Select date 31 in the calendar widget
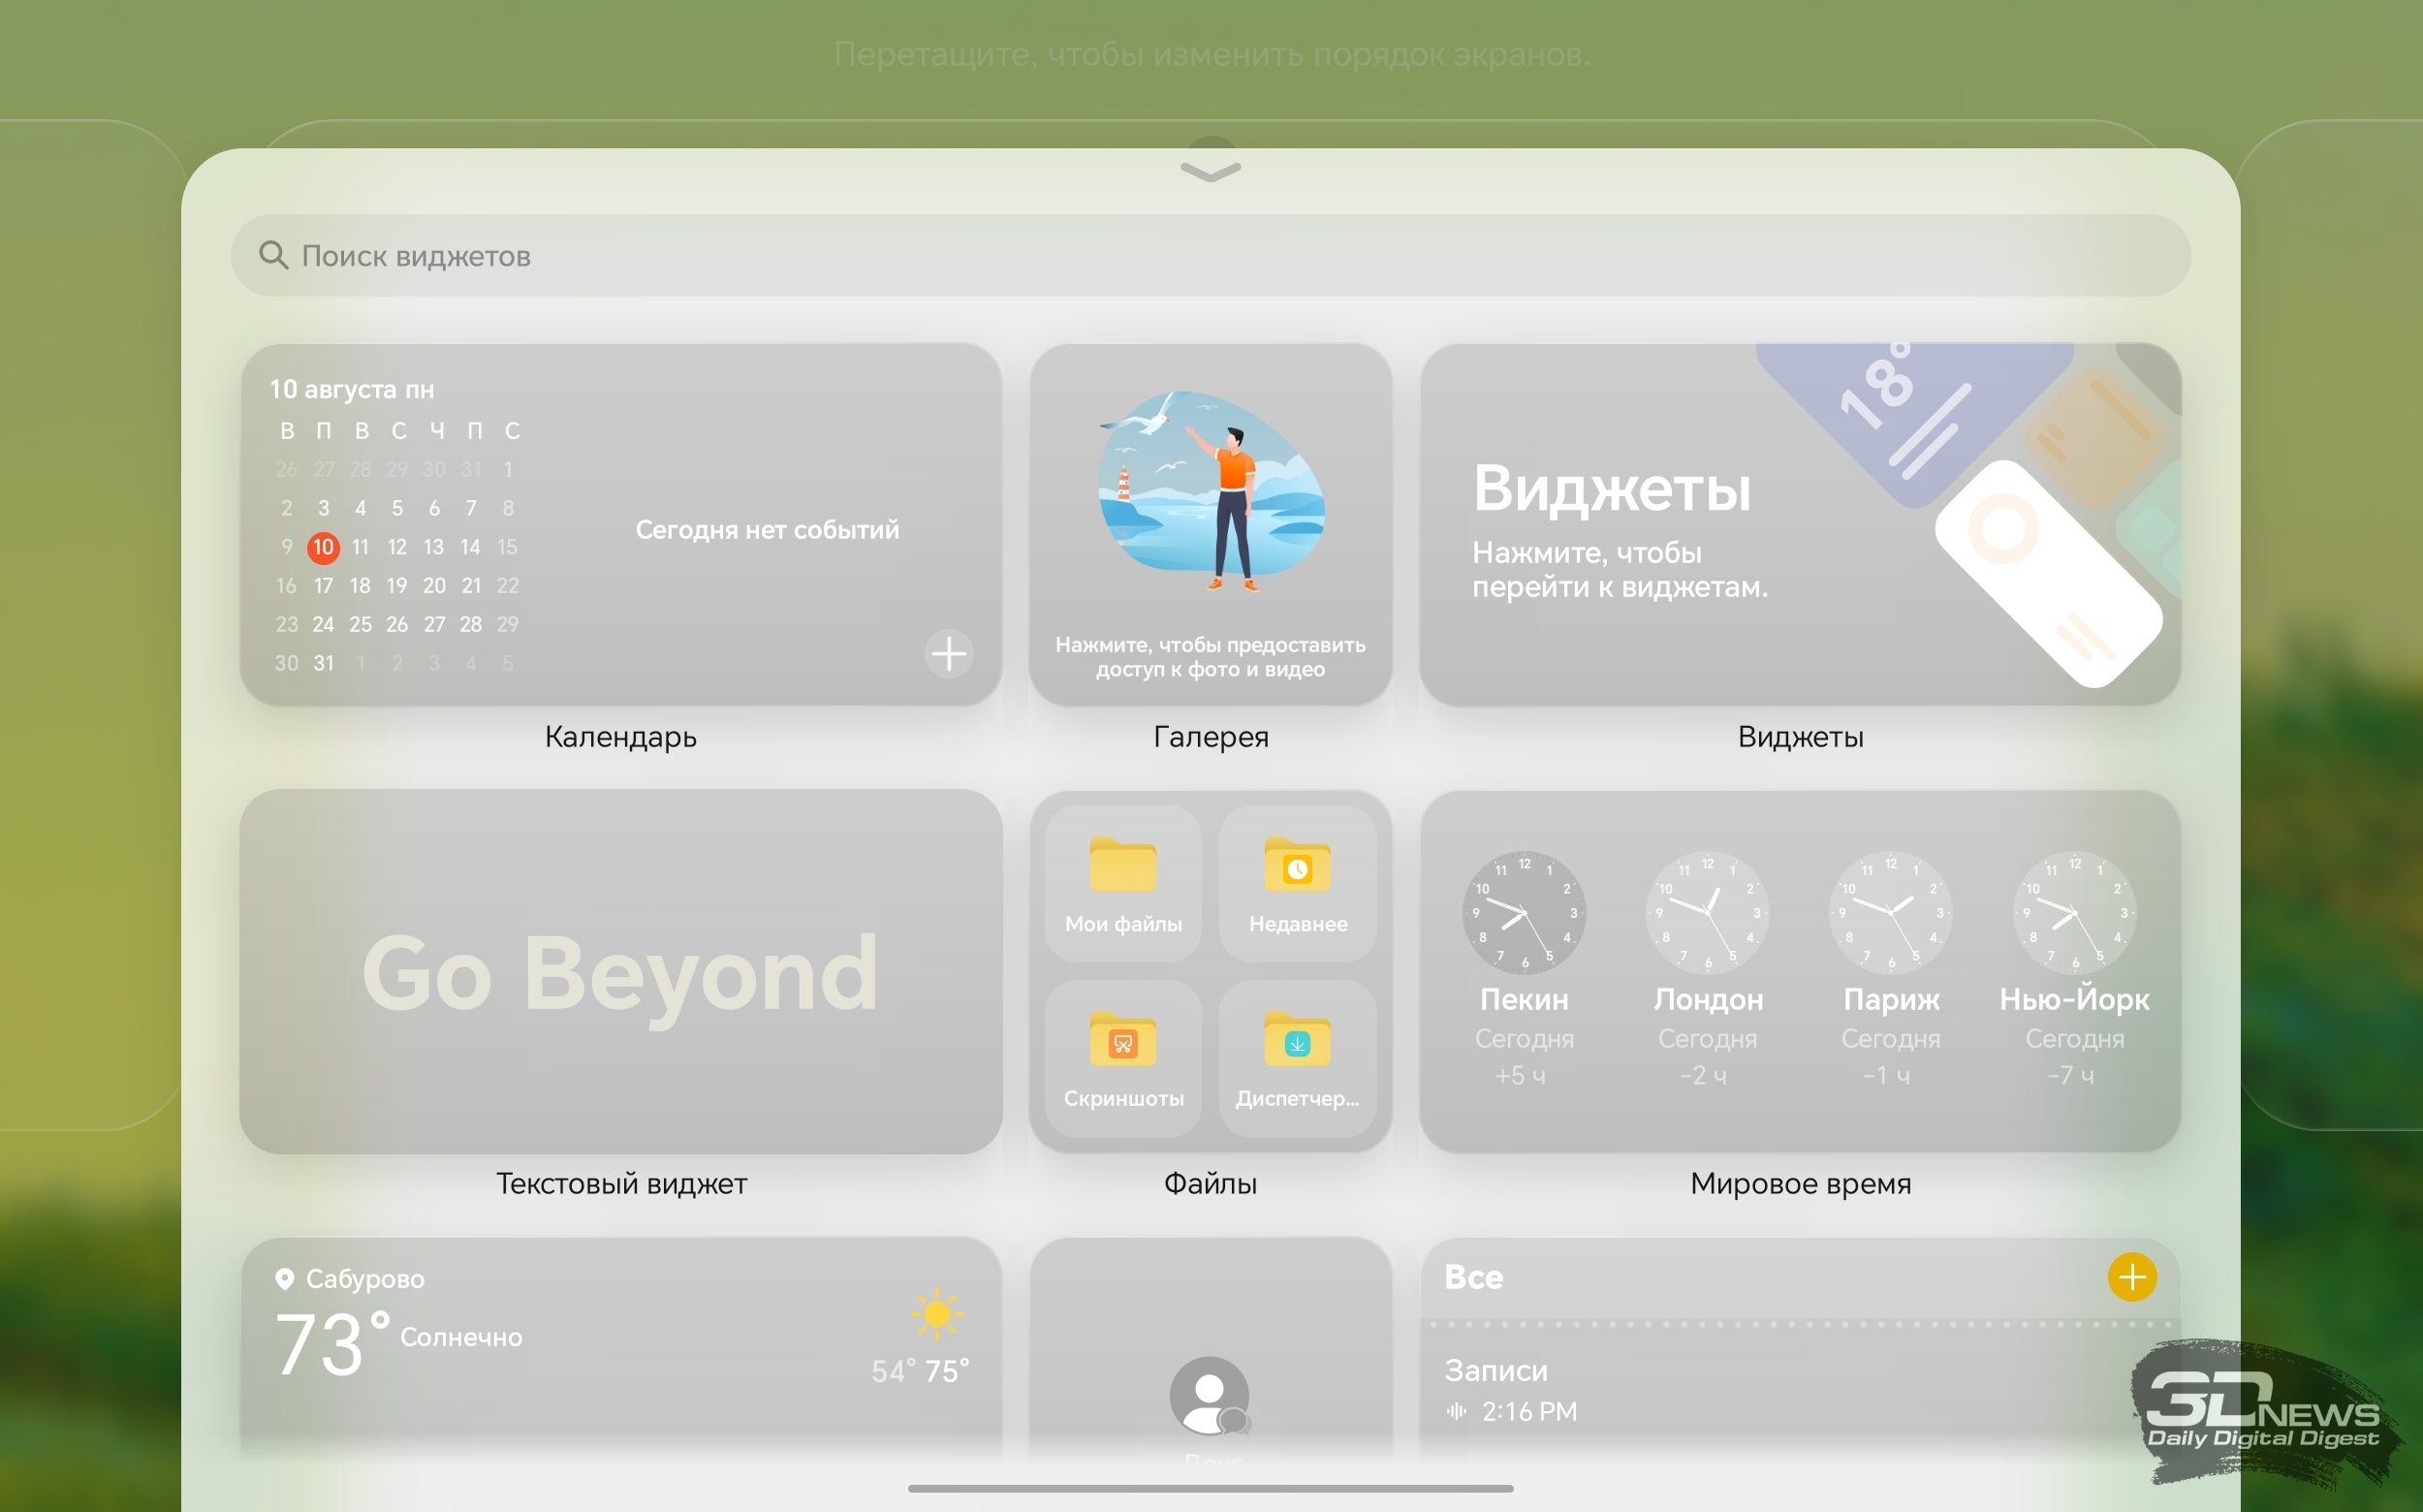This screenshot has height=1512, width=2423. pyautogui.click(x=323, y=663)
